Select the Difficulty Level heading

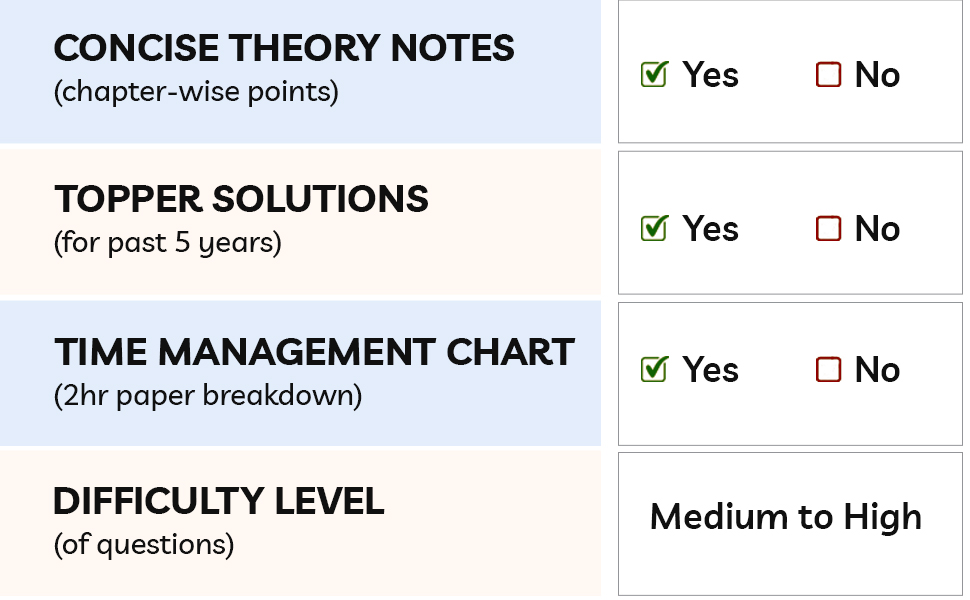coord(218,501)
